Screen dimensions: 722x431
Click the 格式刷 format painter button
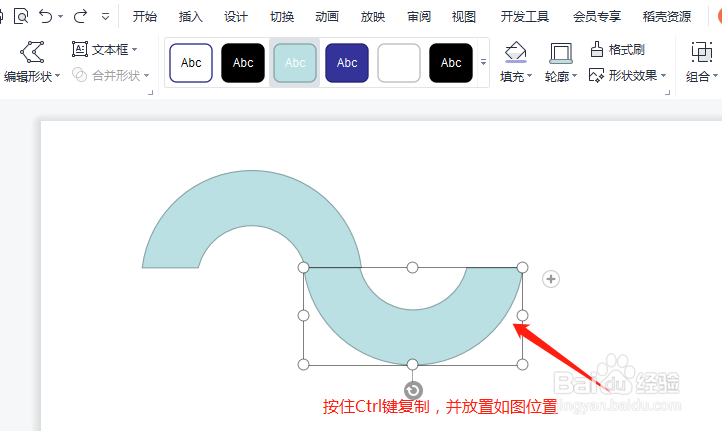pyautogui.click(x=617, y=49)
